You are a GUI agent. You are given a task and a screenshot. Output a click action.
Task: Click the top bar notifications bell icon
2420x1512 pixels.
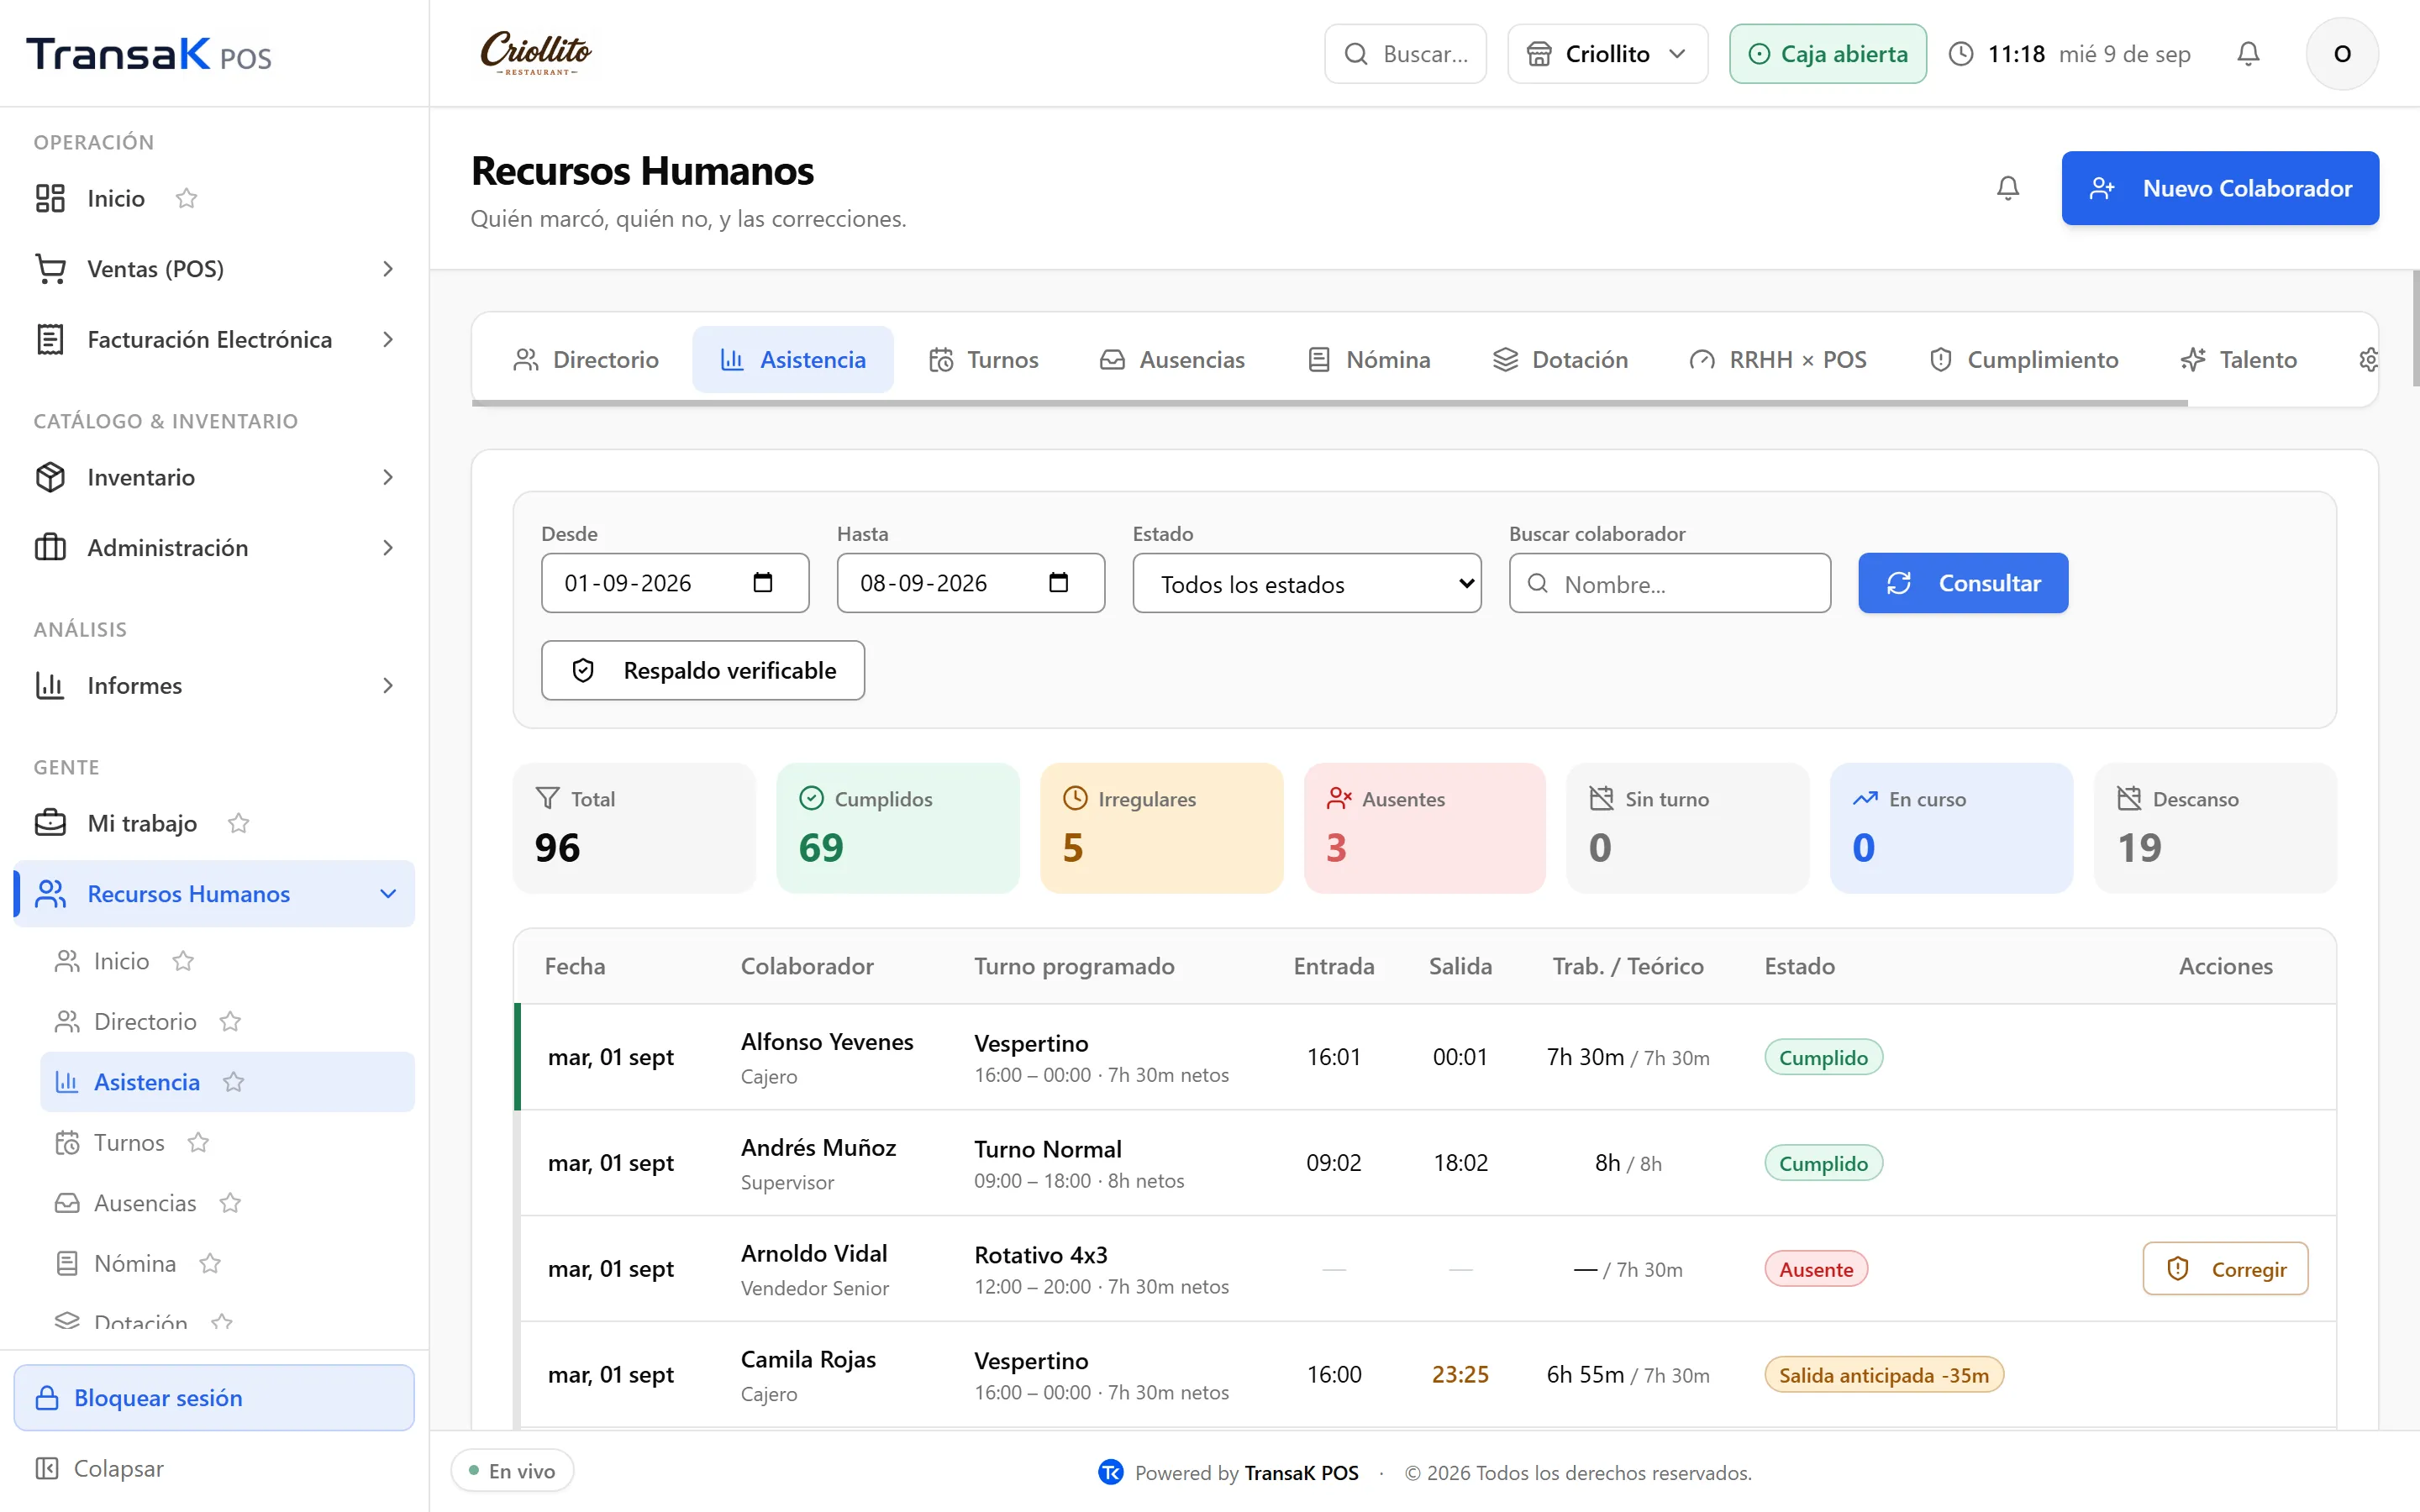coord(2248,54)
